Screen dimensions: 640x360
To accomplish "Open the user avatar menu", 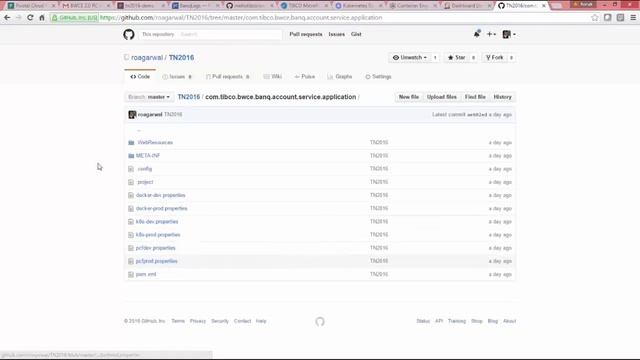I will pyautogui.click(x=509, y=34).
